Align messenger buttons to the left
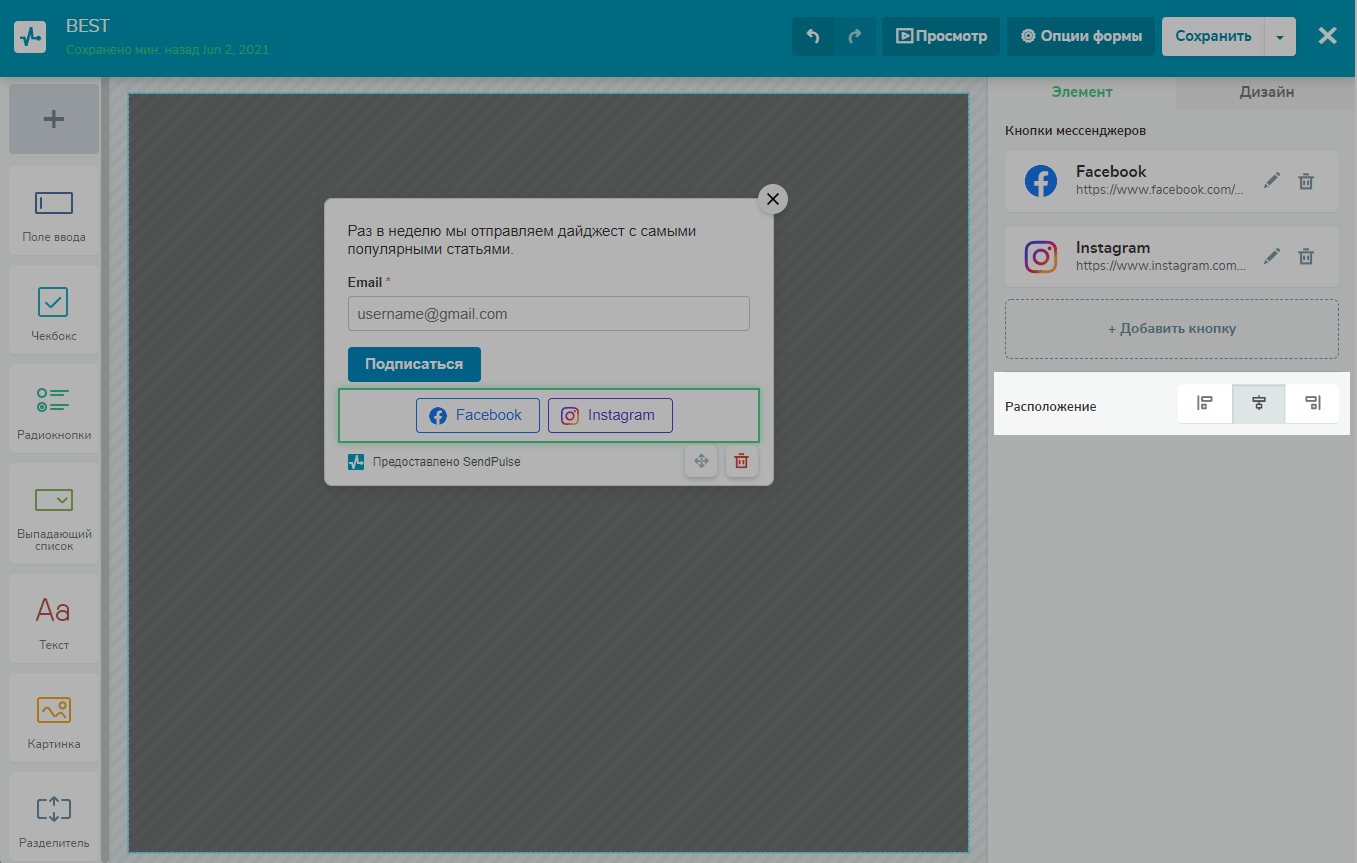The width and height of the screenshot is (1357, 863). 1205,404
